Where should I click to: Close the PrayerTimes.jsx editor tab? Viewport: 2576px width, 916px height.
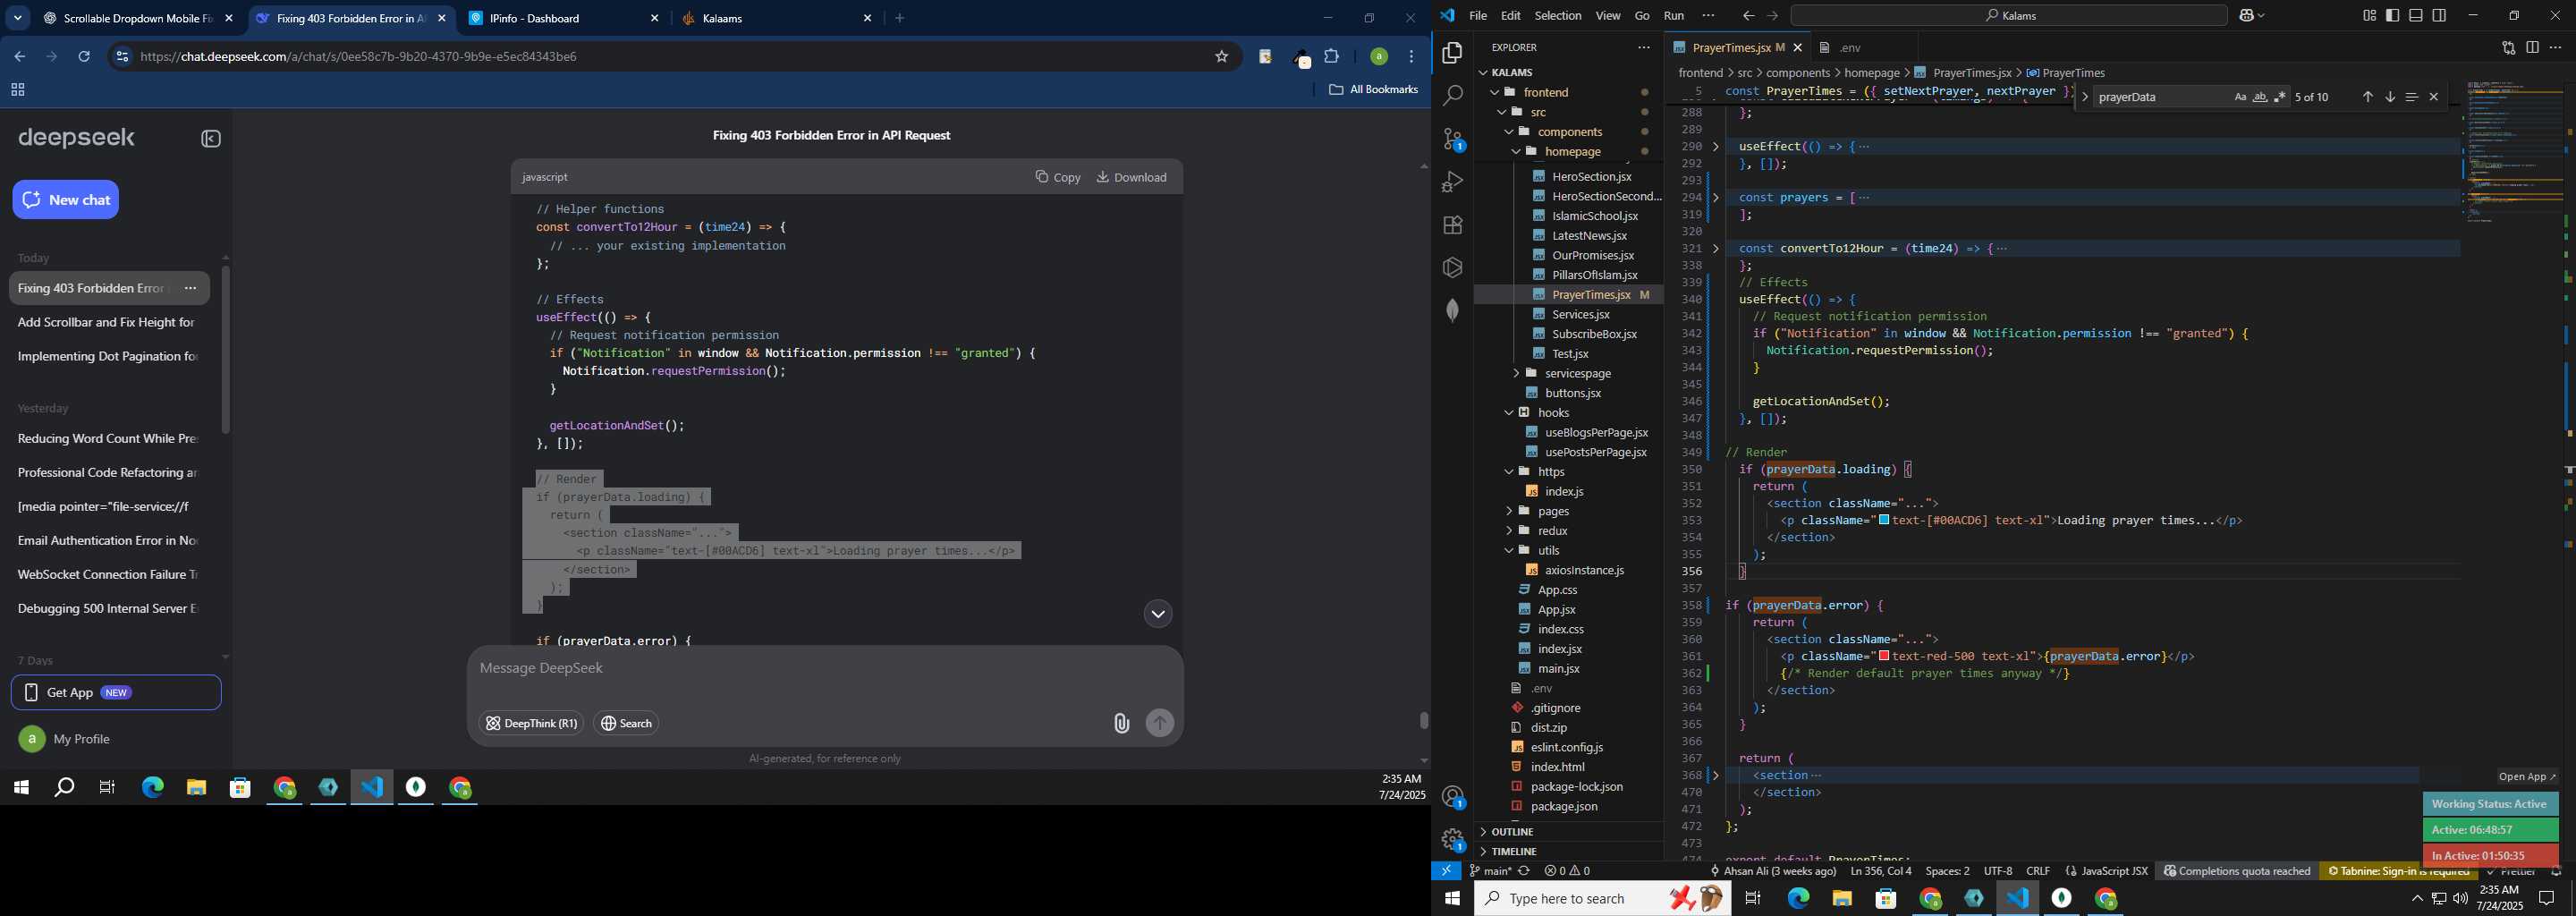1797,48
